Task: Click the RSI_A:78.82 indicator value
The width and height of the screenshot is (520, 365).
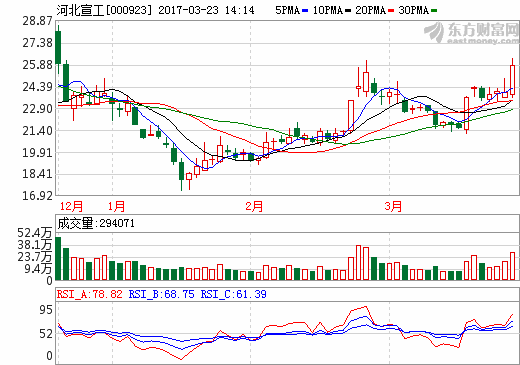Action: pos(90,294)
